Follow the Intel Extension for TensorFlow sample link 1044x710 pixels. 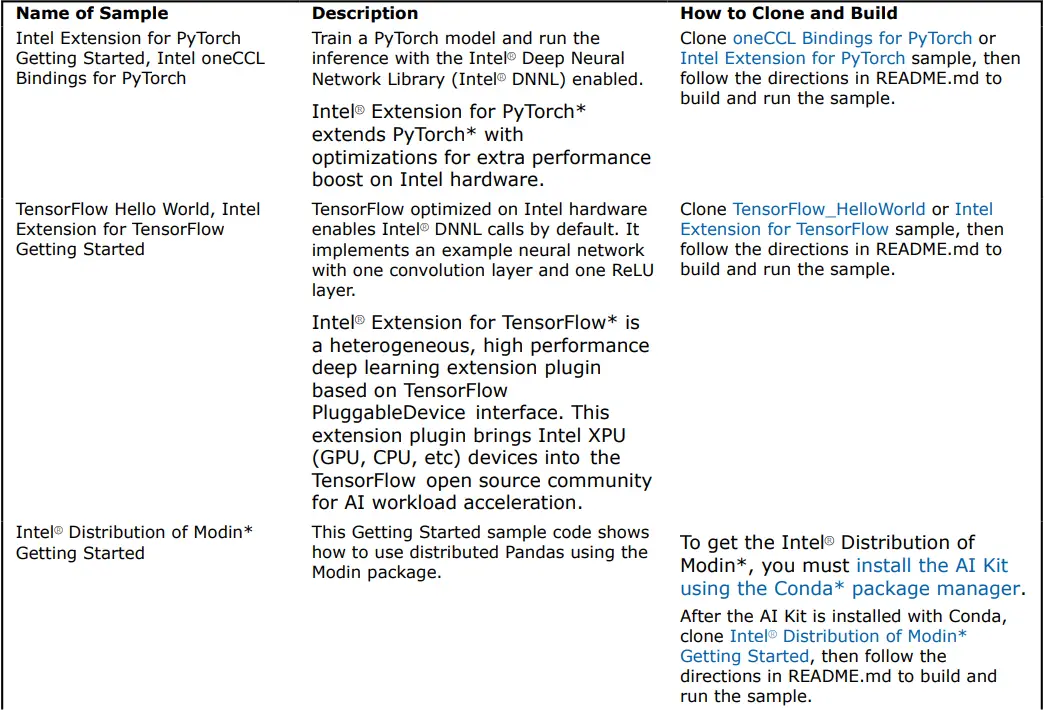(x=784, y=229)
